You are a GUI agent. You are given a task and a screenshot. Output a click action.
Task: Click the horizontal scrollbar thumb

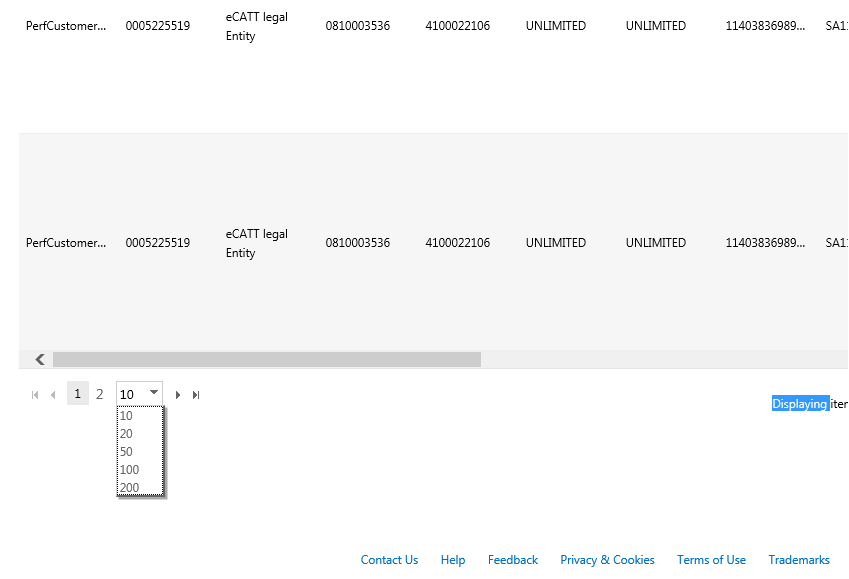[266, 359]
